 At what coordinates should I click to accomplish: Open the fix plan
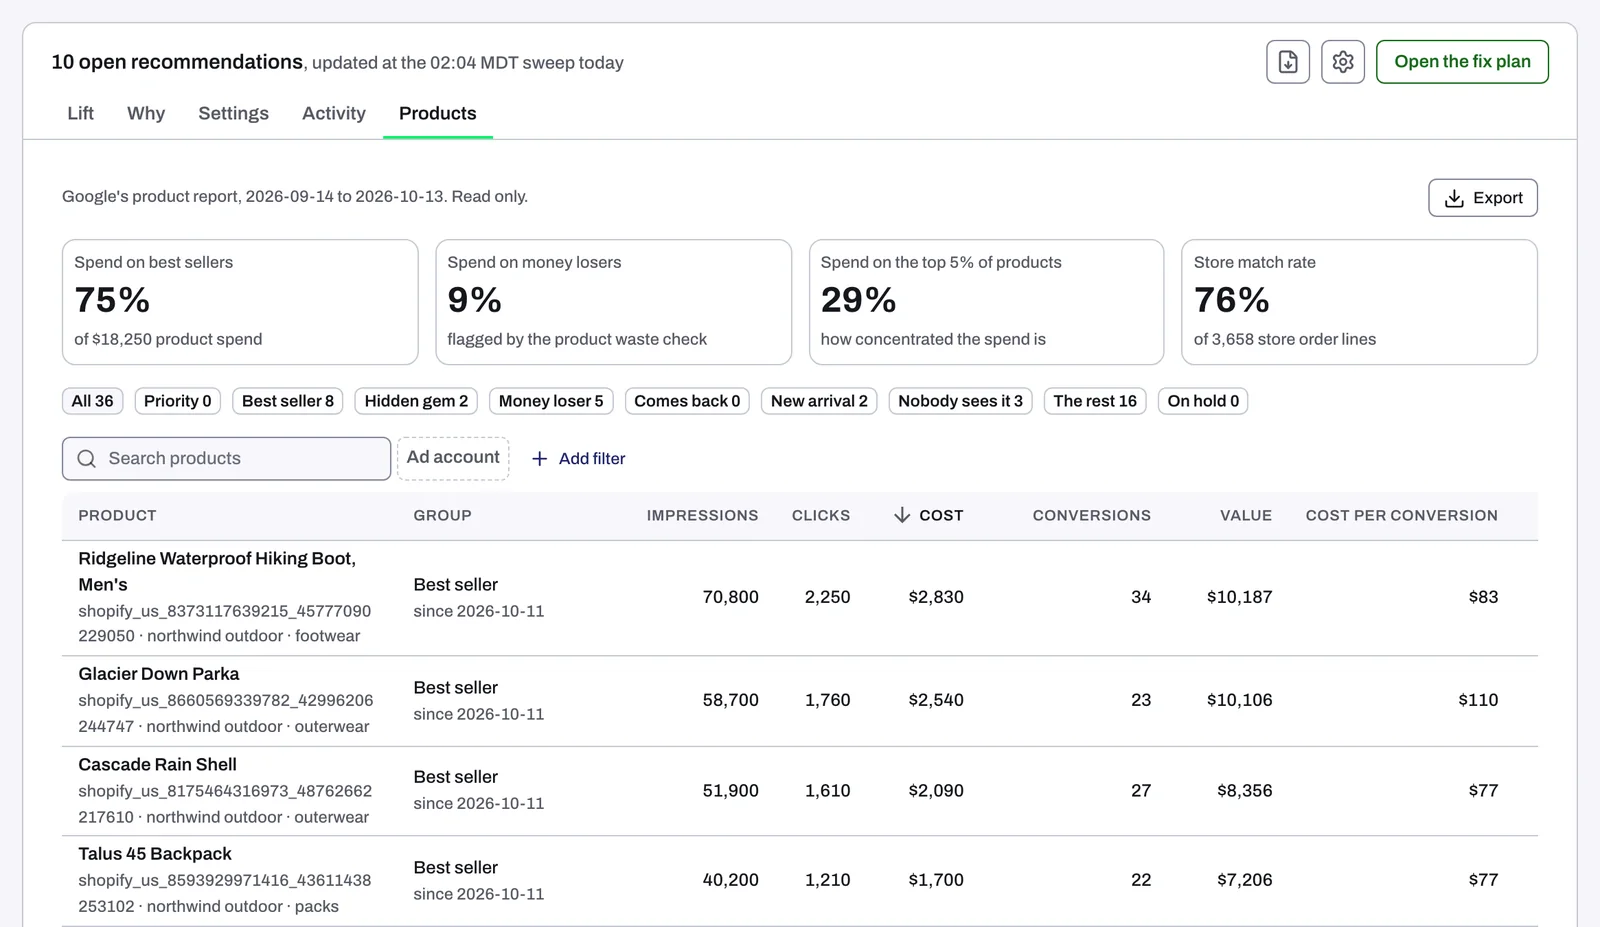(x=1462, y=62)
